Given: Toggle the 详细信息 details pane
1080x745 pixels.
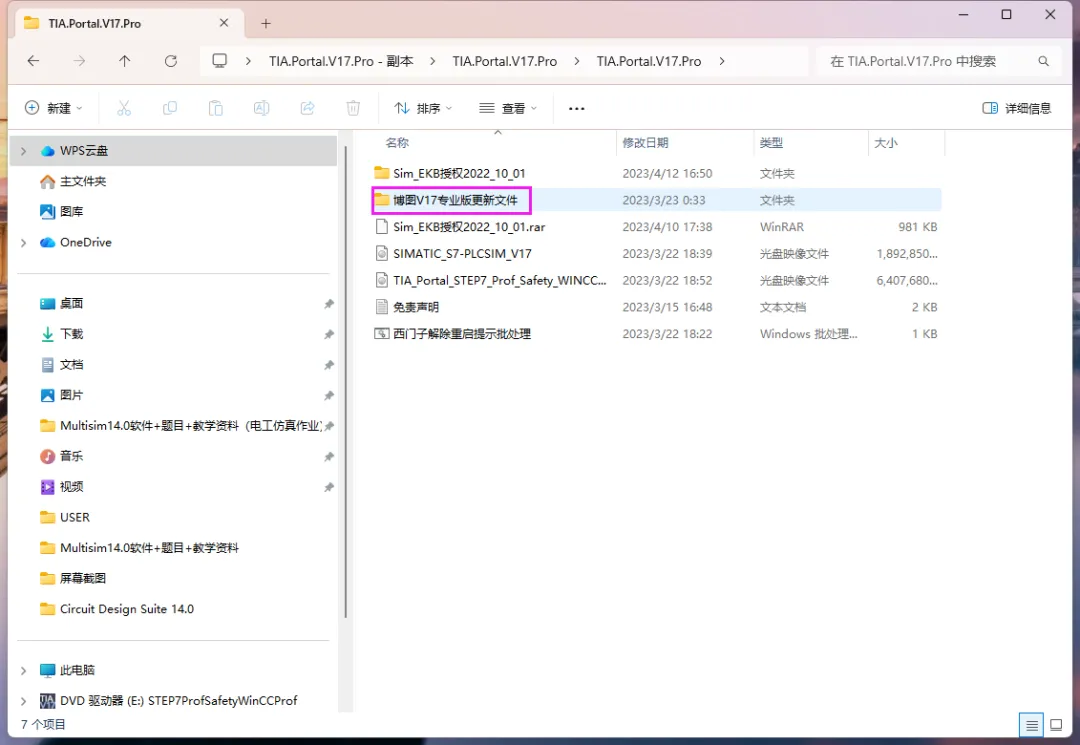Looking at the screenshot, I should (1017, 108).
